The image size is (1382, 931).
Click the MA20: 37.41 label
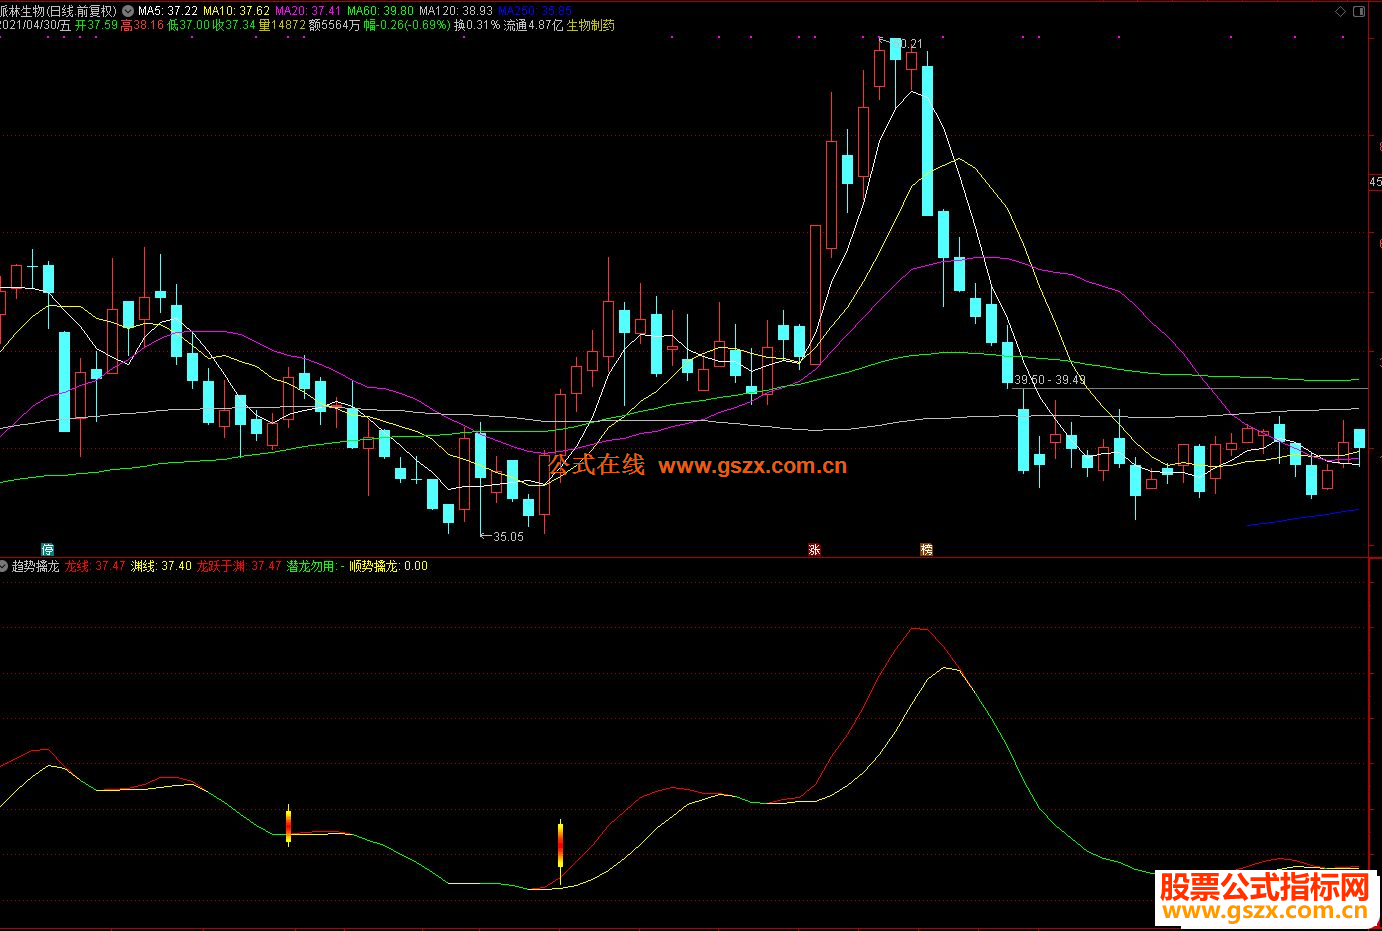pyautogui.click(x=308, y=11)
